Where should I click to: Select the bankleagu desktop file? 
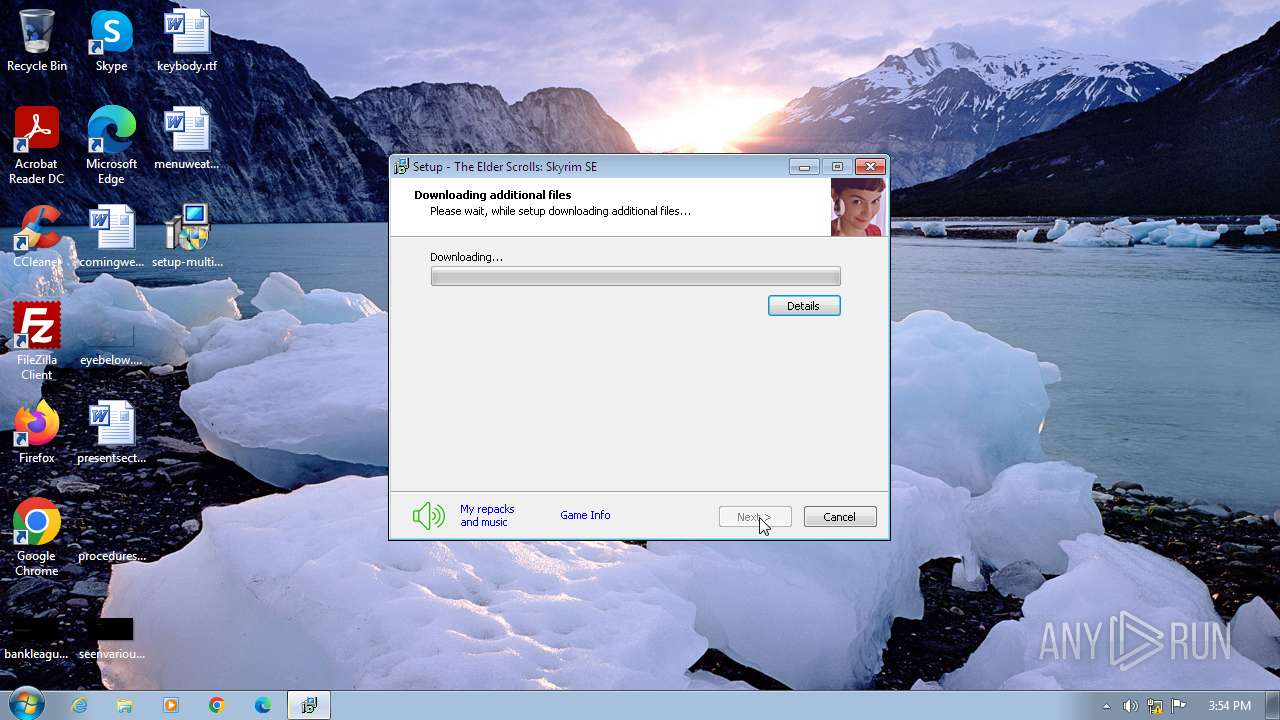[37, 640]
